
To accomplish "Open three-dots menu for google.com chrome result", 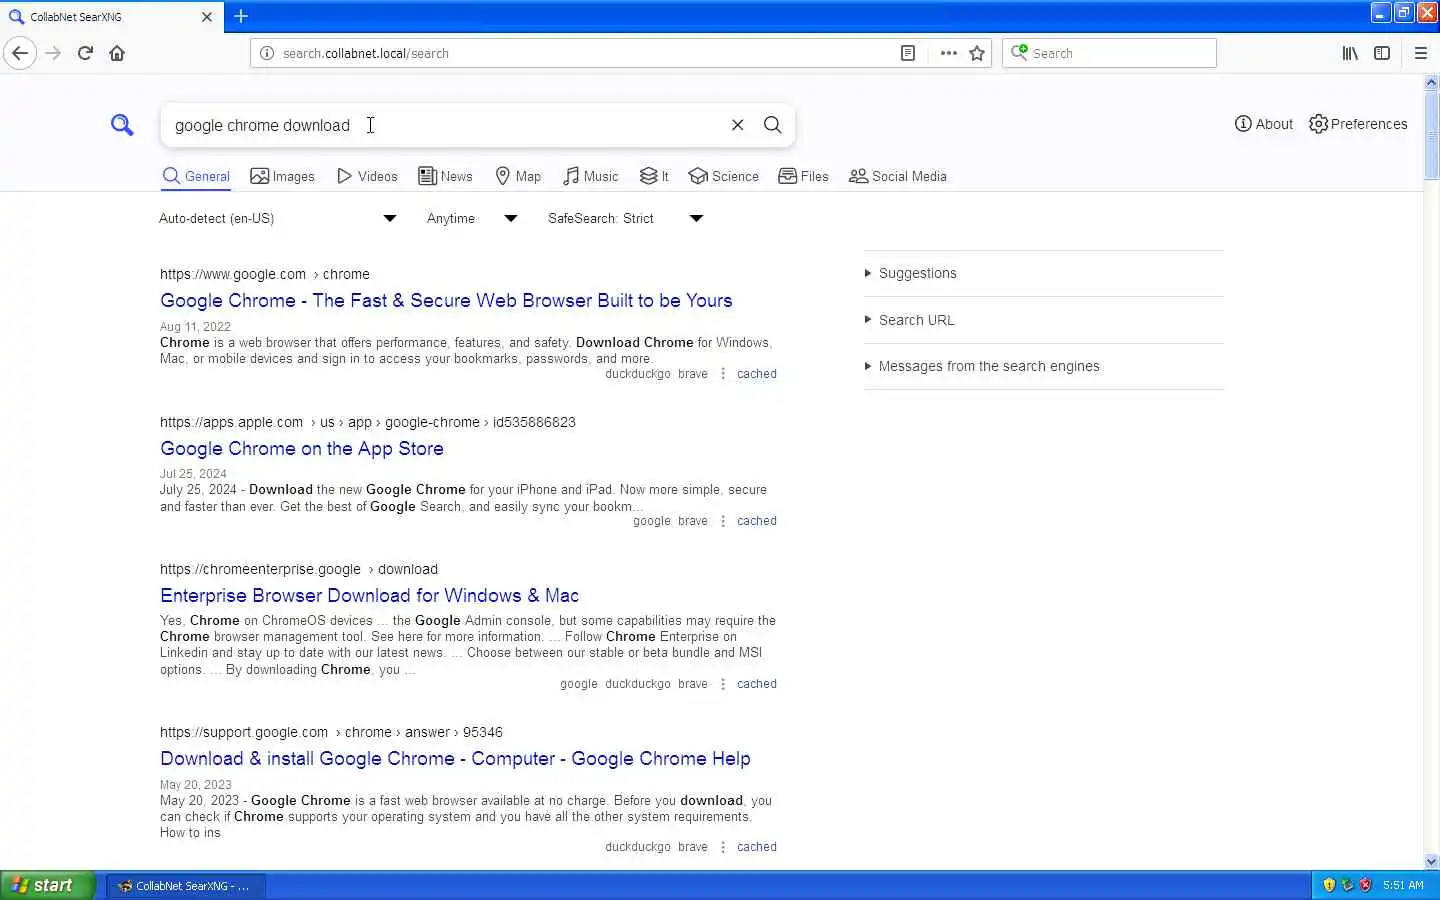I will click(723, 374).
